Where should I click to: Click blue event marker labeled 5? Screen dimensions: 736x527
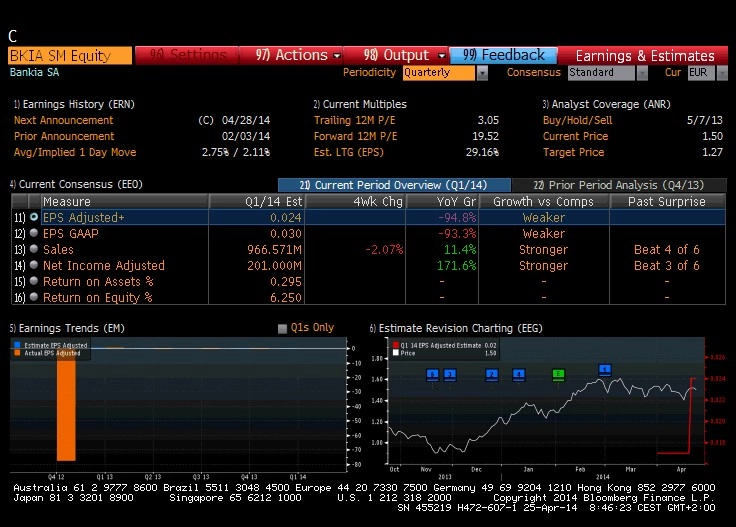pyautogui.click(x=432, y=374)
